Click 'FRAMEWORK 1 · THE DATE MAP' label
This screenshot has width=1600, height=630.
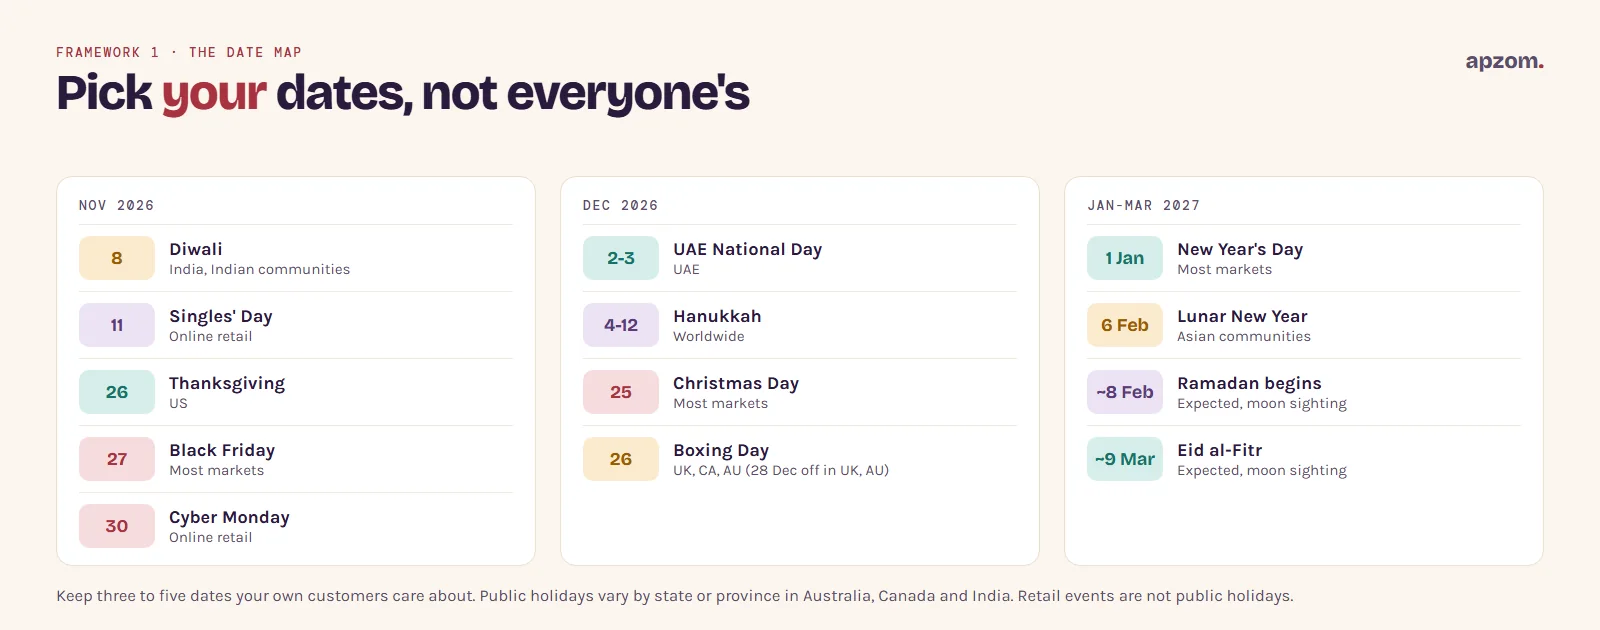click(x=179, y=52)
